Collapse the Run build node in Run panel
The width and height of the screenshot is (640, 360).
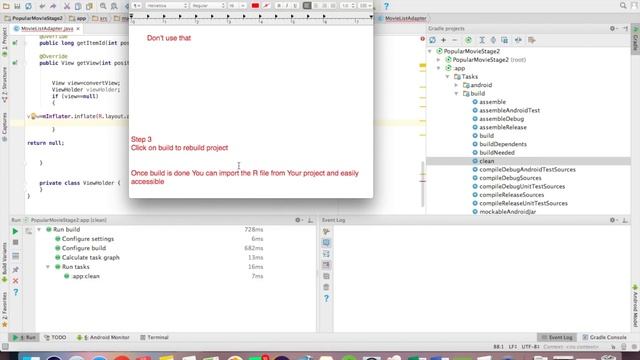[x=39, y=229]
